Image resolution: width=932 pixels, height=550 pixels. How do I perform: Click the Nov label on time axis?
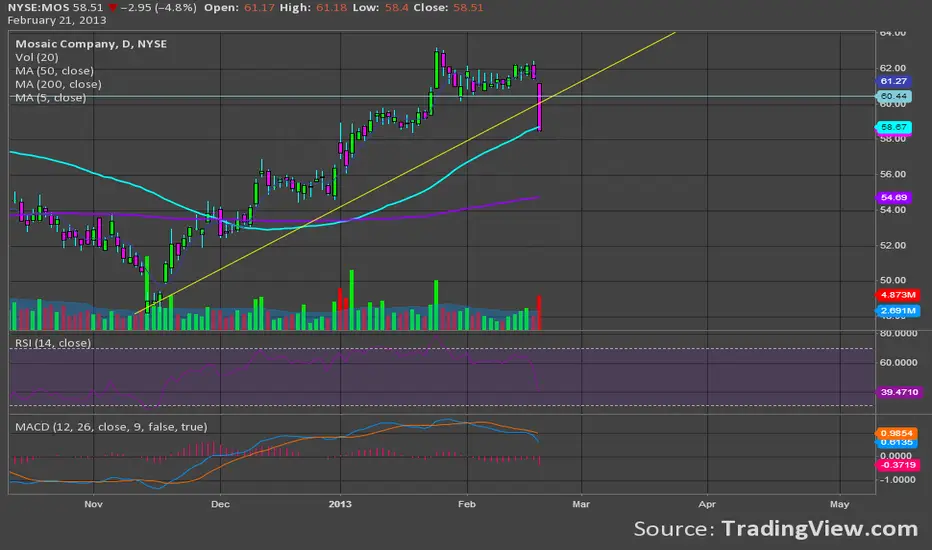[93, 504]
